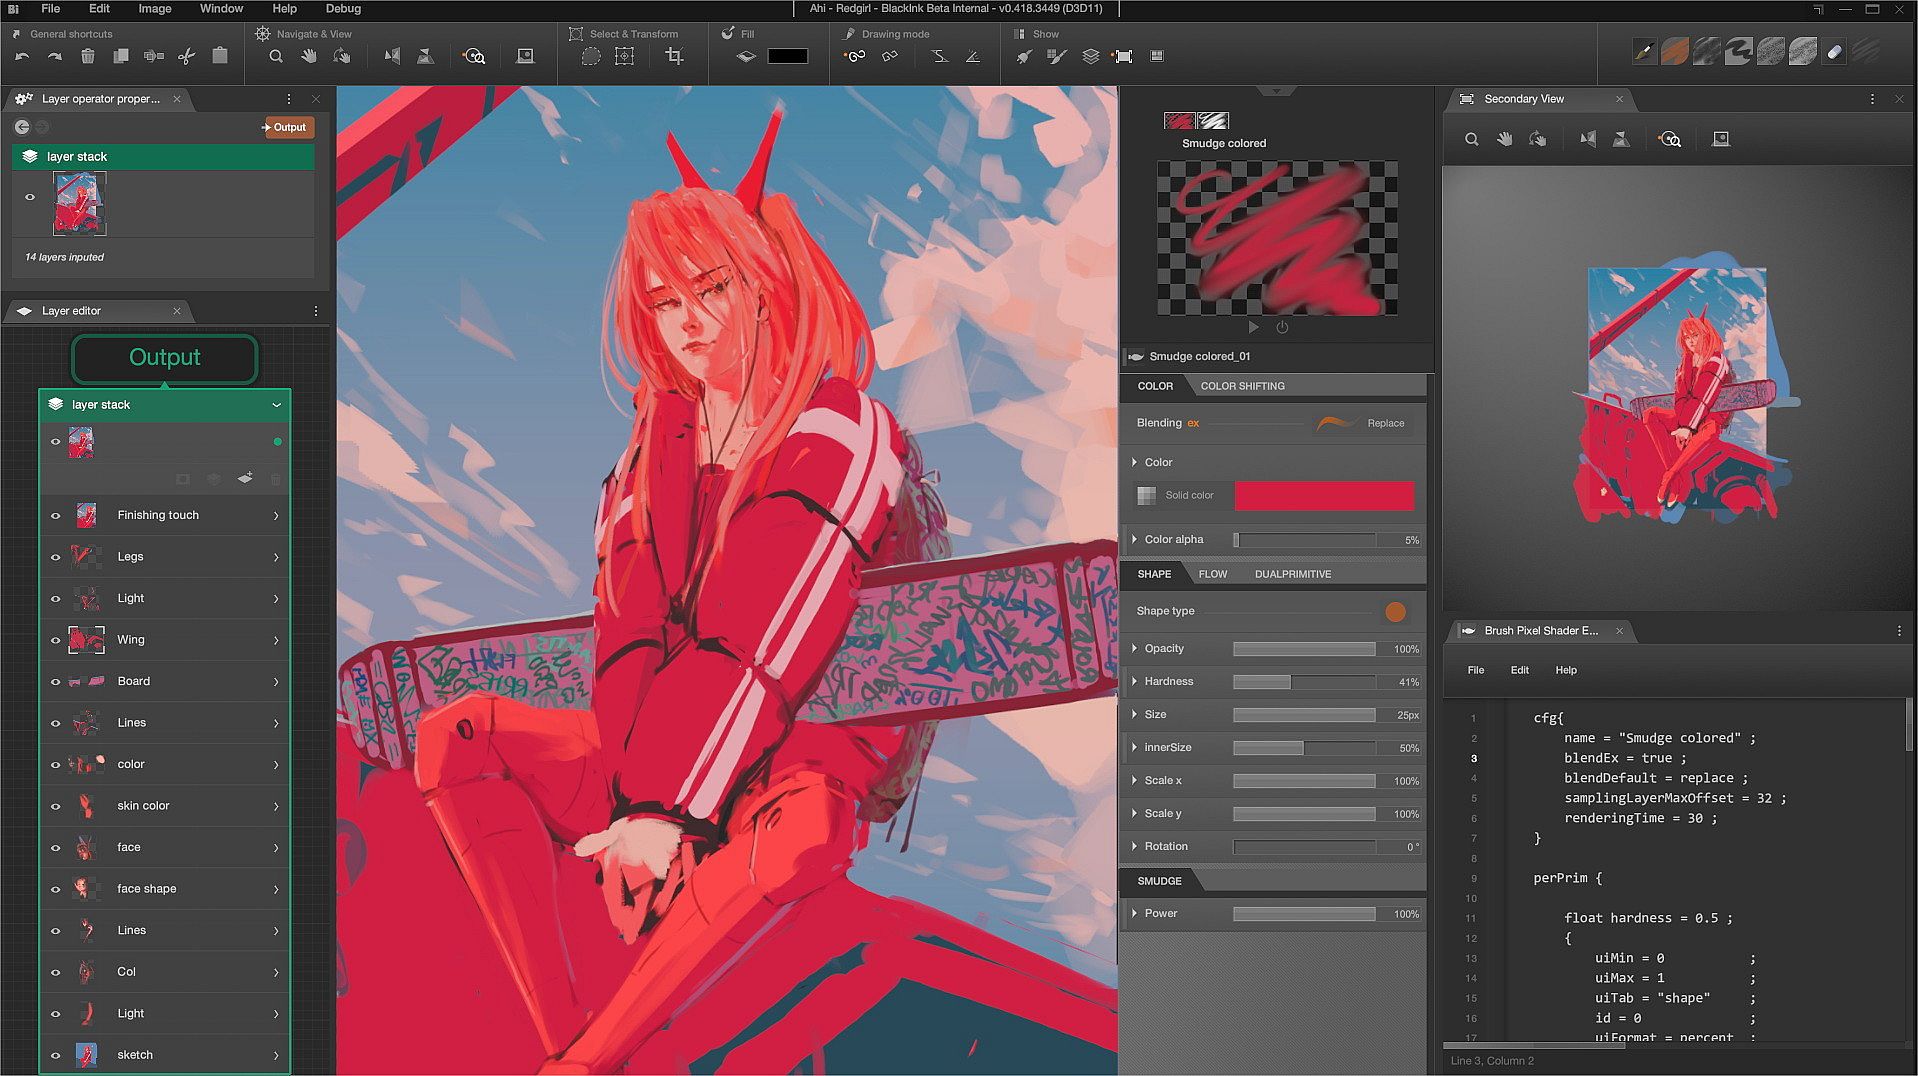Switch to the COLOR SHIFTING tab
This screenshot has height=1076, width=1918.
point(1242,386)
